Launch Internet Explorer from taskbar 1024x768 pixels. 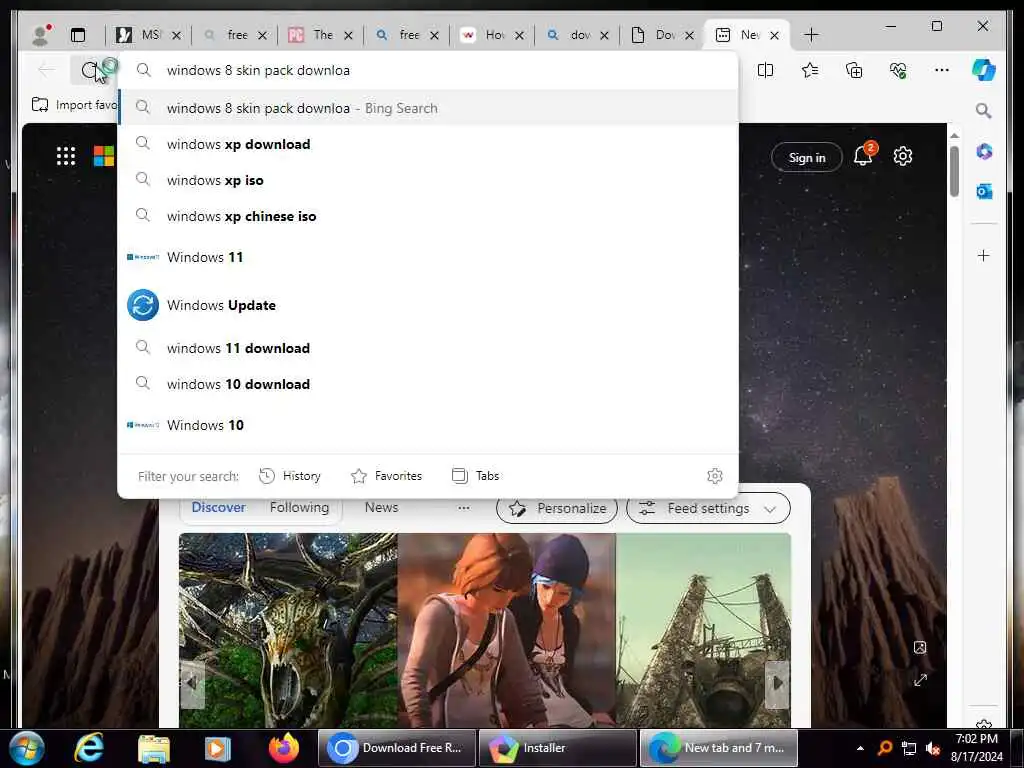click(89, 748)
